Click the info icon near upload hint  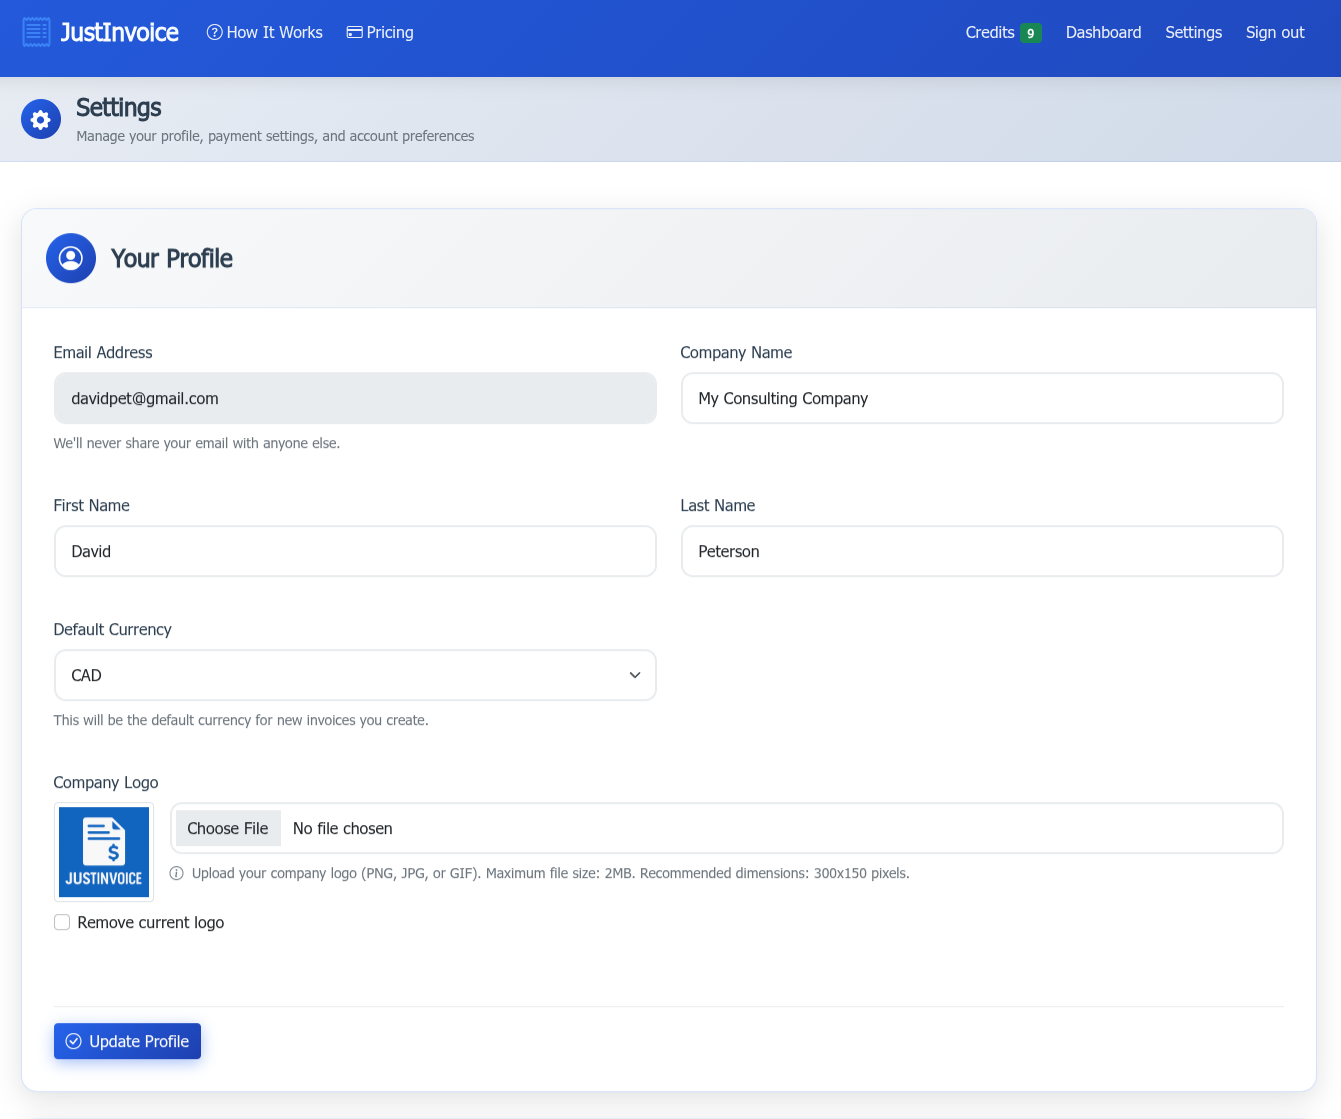[177, 873]
